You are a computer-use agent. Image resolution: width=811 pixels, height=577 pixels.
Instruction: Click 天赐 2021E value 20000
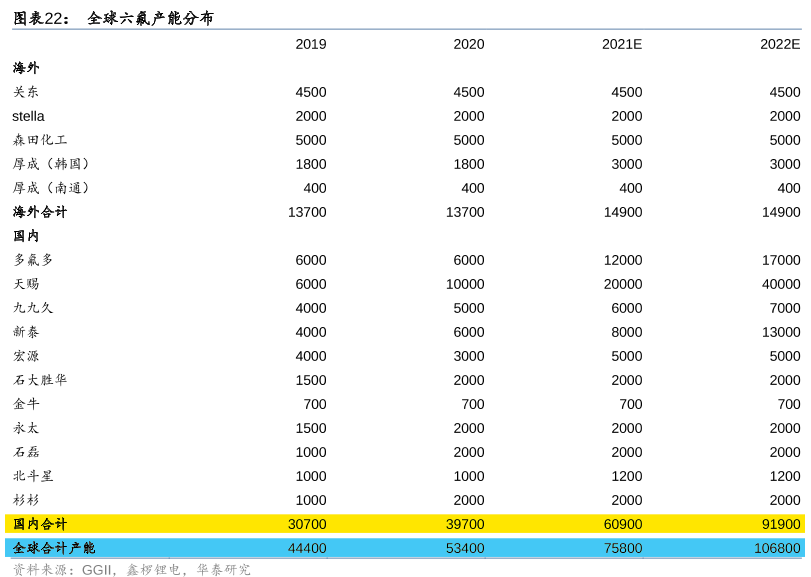[x=623, y=284]
